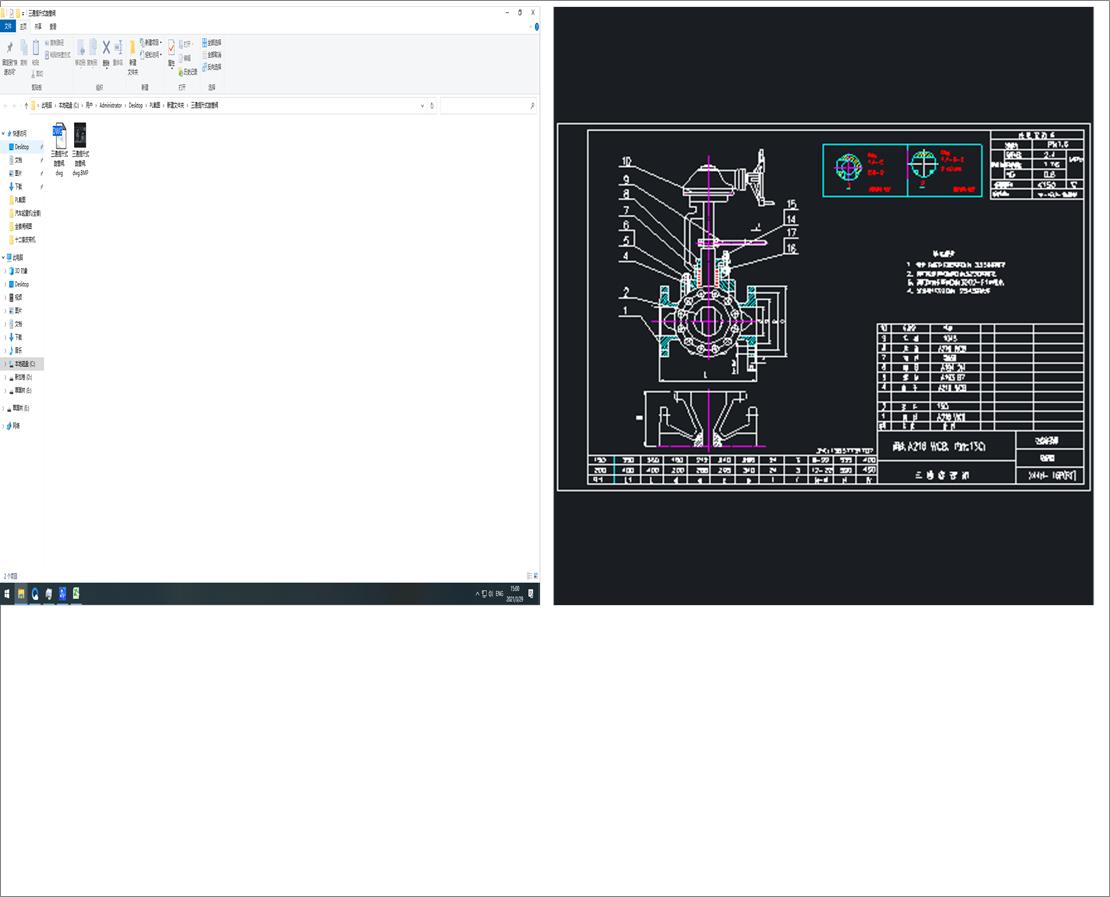Viewport: 1110px width, 897px height.
Task: Click ENG language indicator in tray
Action: (x=499, y=593)
